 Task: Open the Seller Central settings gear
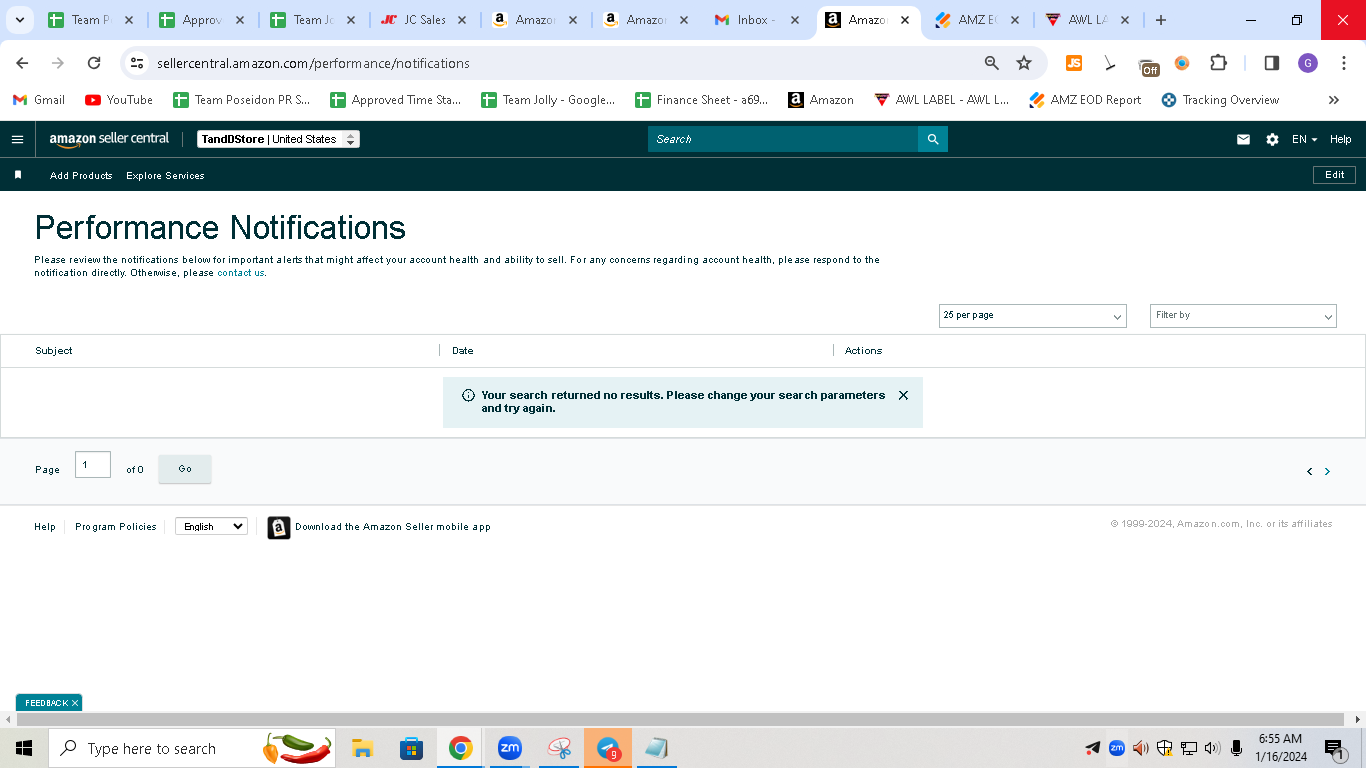coord(1272,139)
